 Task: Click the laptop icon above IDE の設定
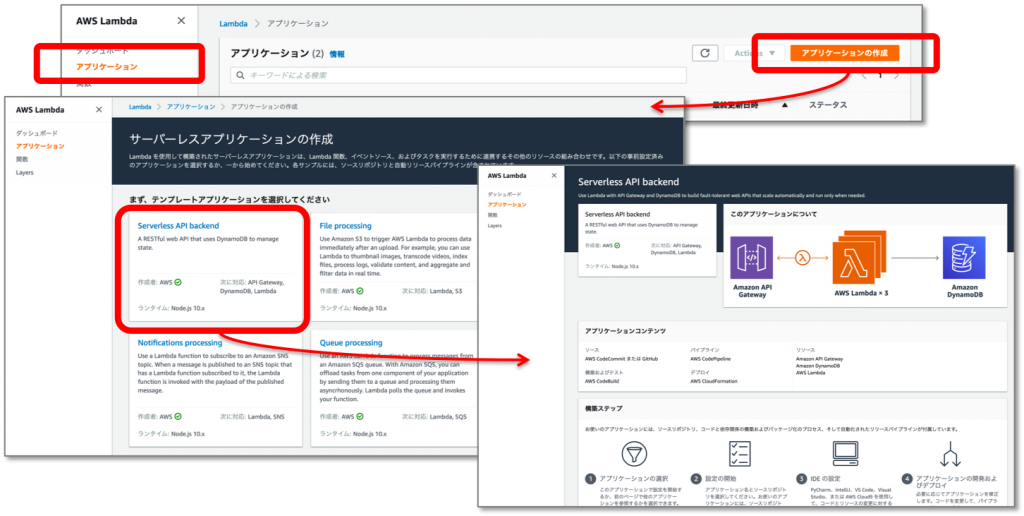tap(845, 453)
